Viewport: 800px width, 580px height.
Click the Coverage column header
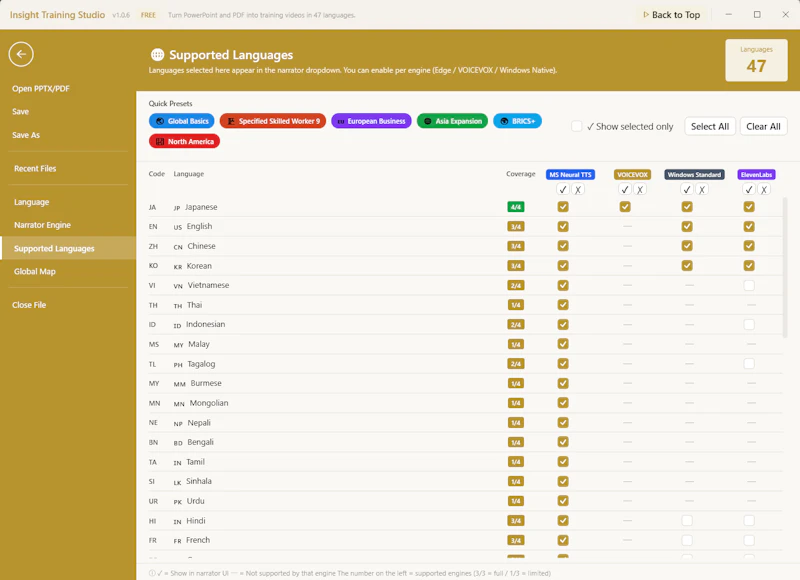click(x=520, y=174)
